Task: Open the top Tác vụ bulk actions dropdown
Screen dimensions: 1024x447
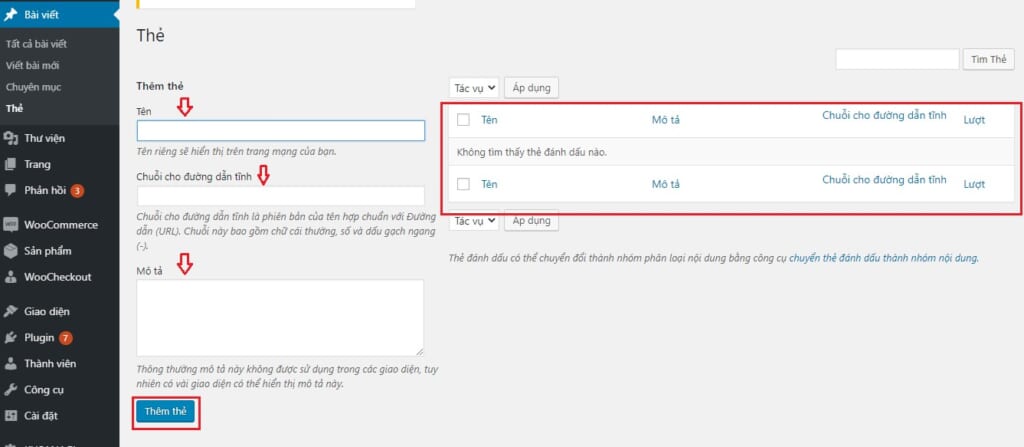Action: [x=474, y=87]
